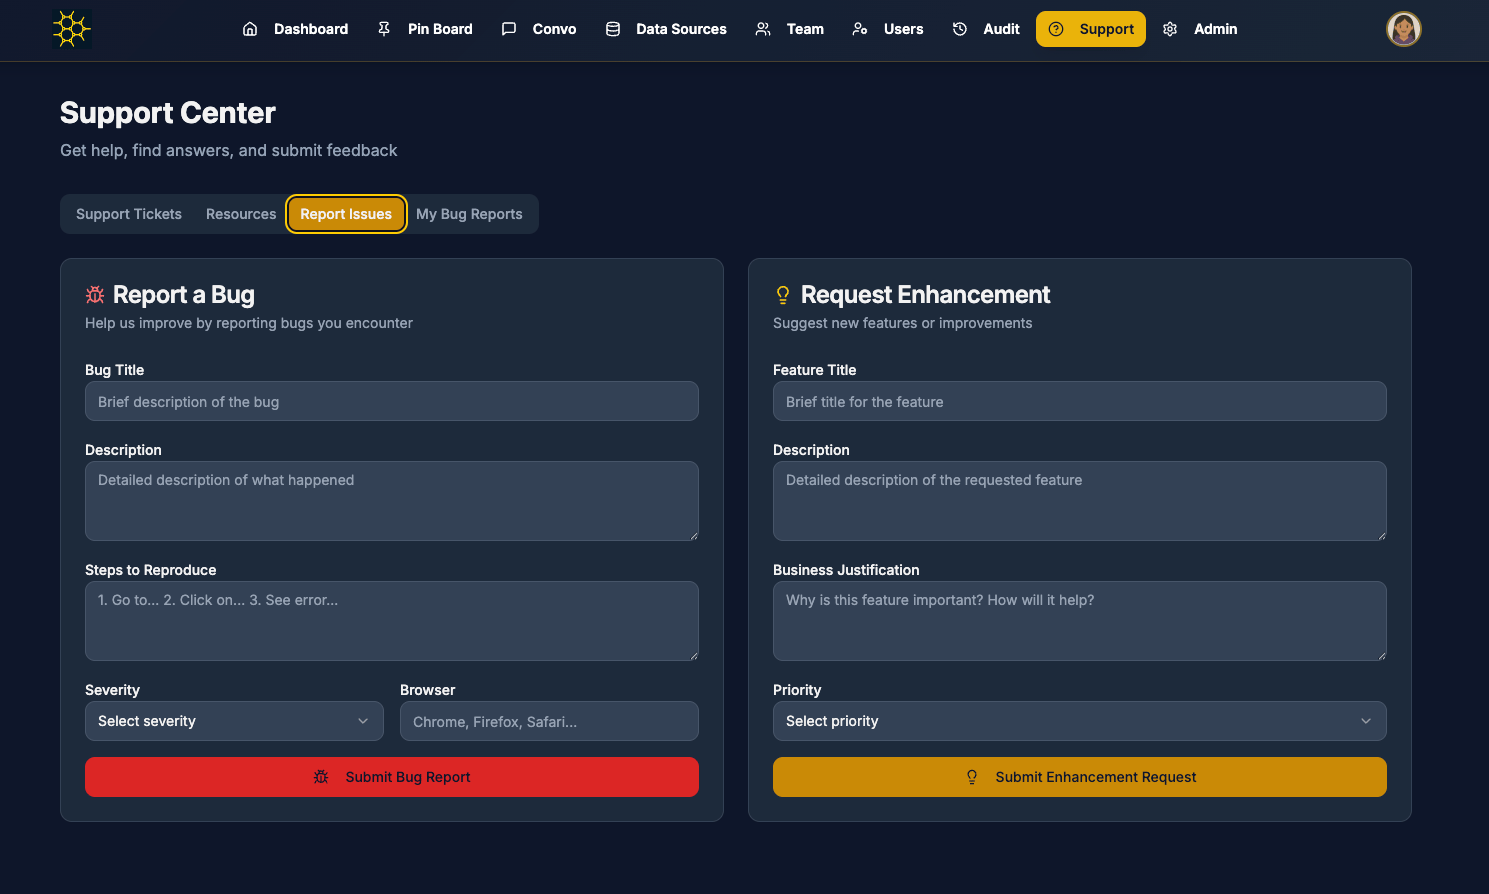Open Users via the user-gear icon
Viewport: 1489px width, 894px height.
point(860,29)
